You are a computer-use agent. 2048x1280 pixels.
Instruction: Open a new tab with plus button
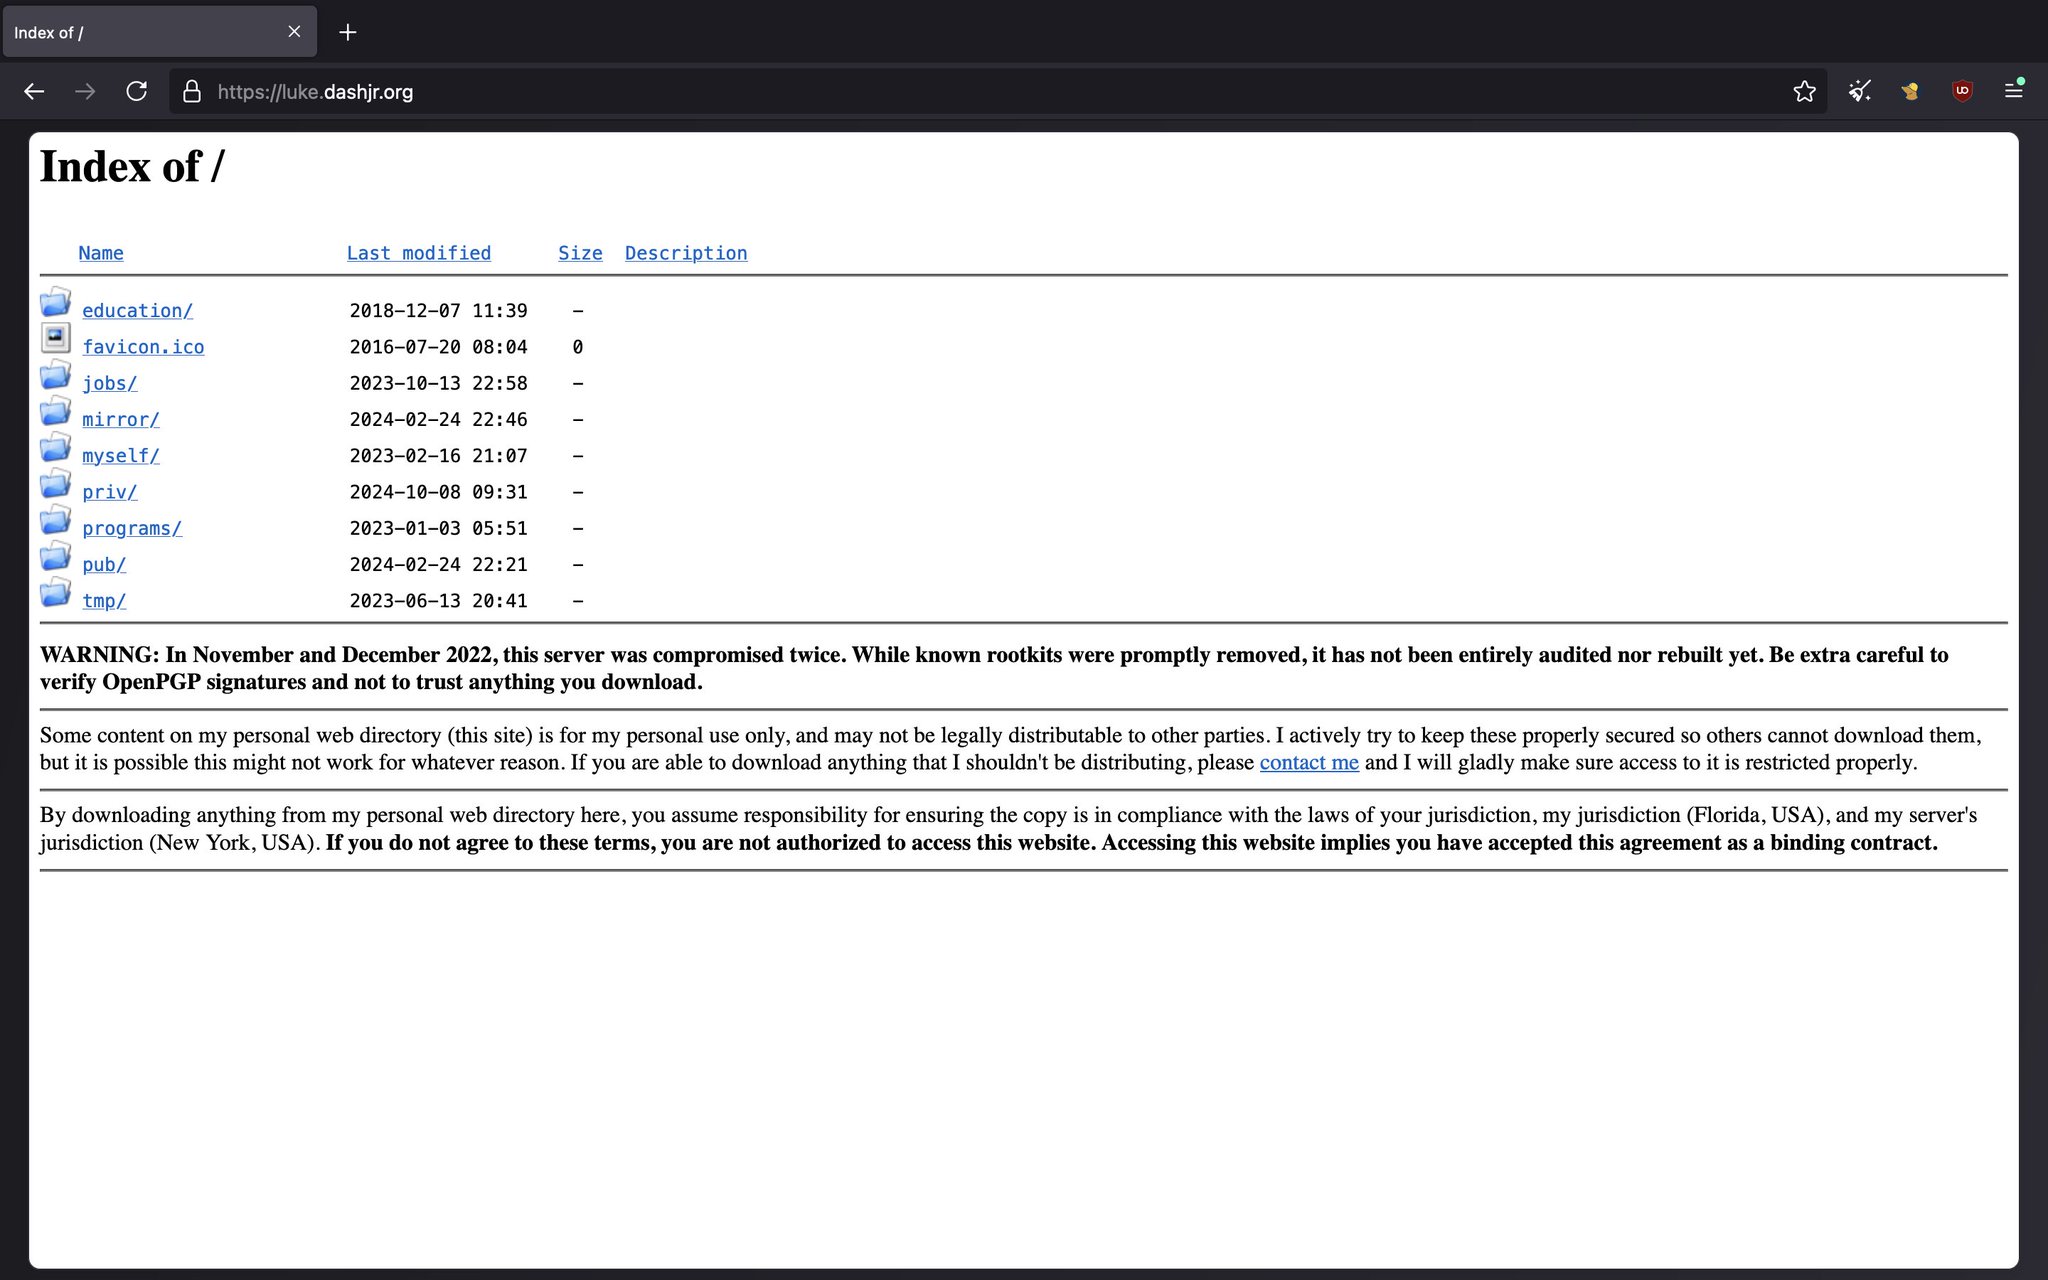coord(347,32)
